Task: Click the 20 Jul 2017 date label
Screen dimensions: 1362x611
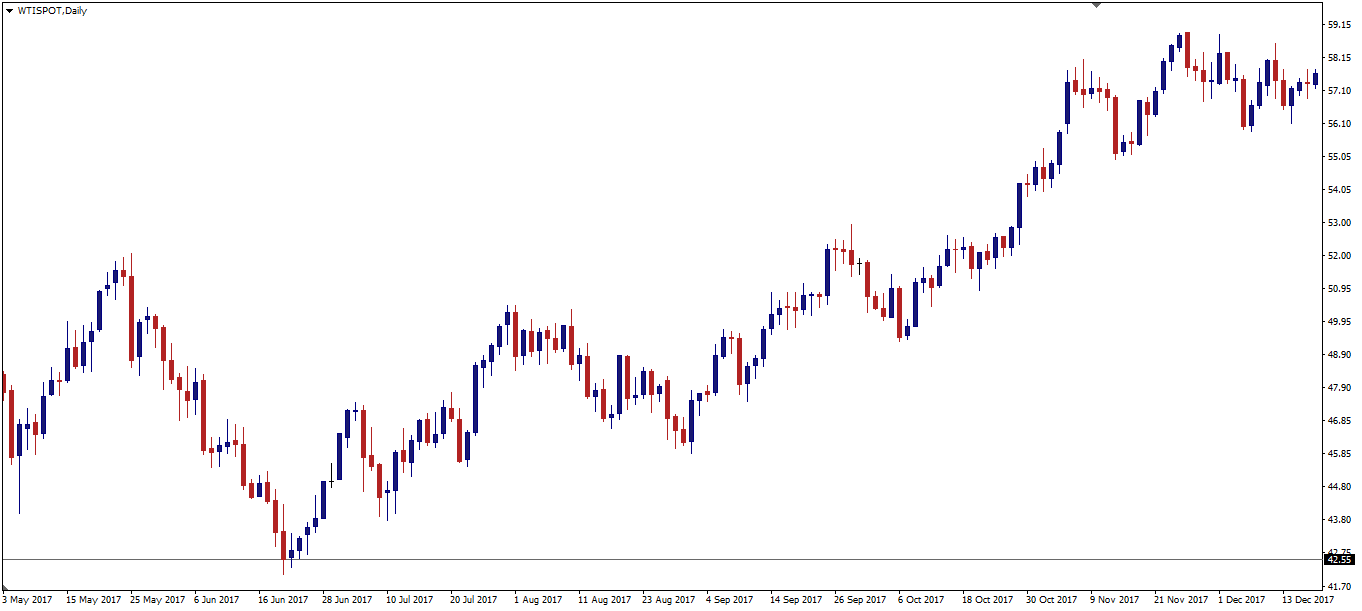Action: (x=474, y=600)
